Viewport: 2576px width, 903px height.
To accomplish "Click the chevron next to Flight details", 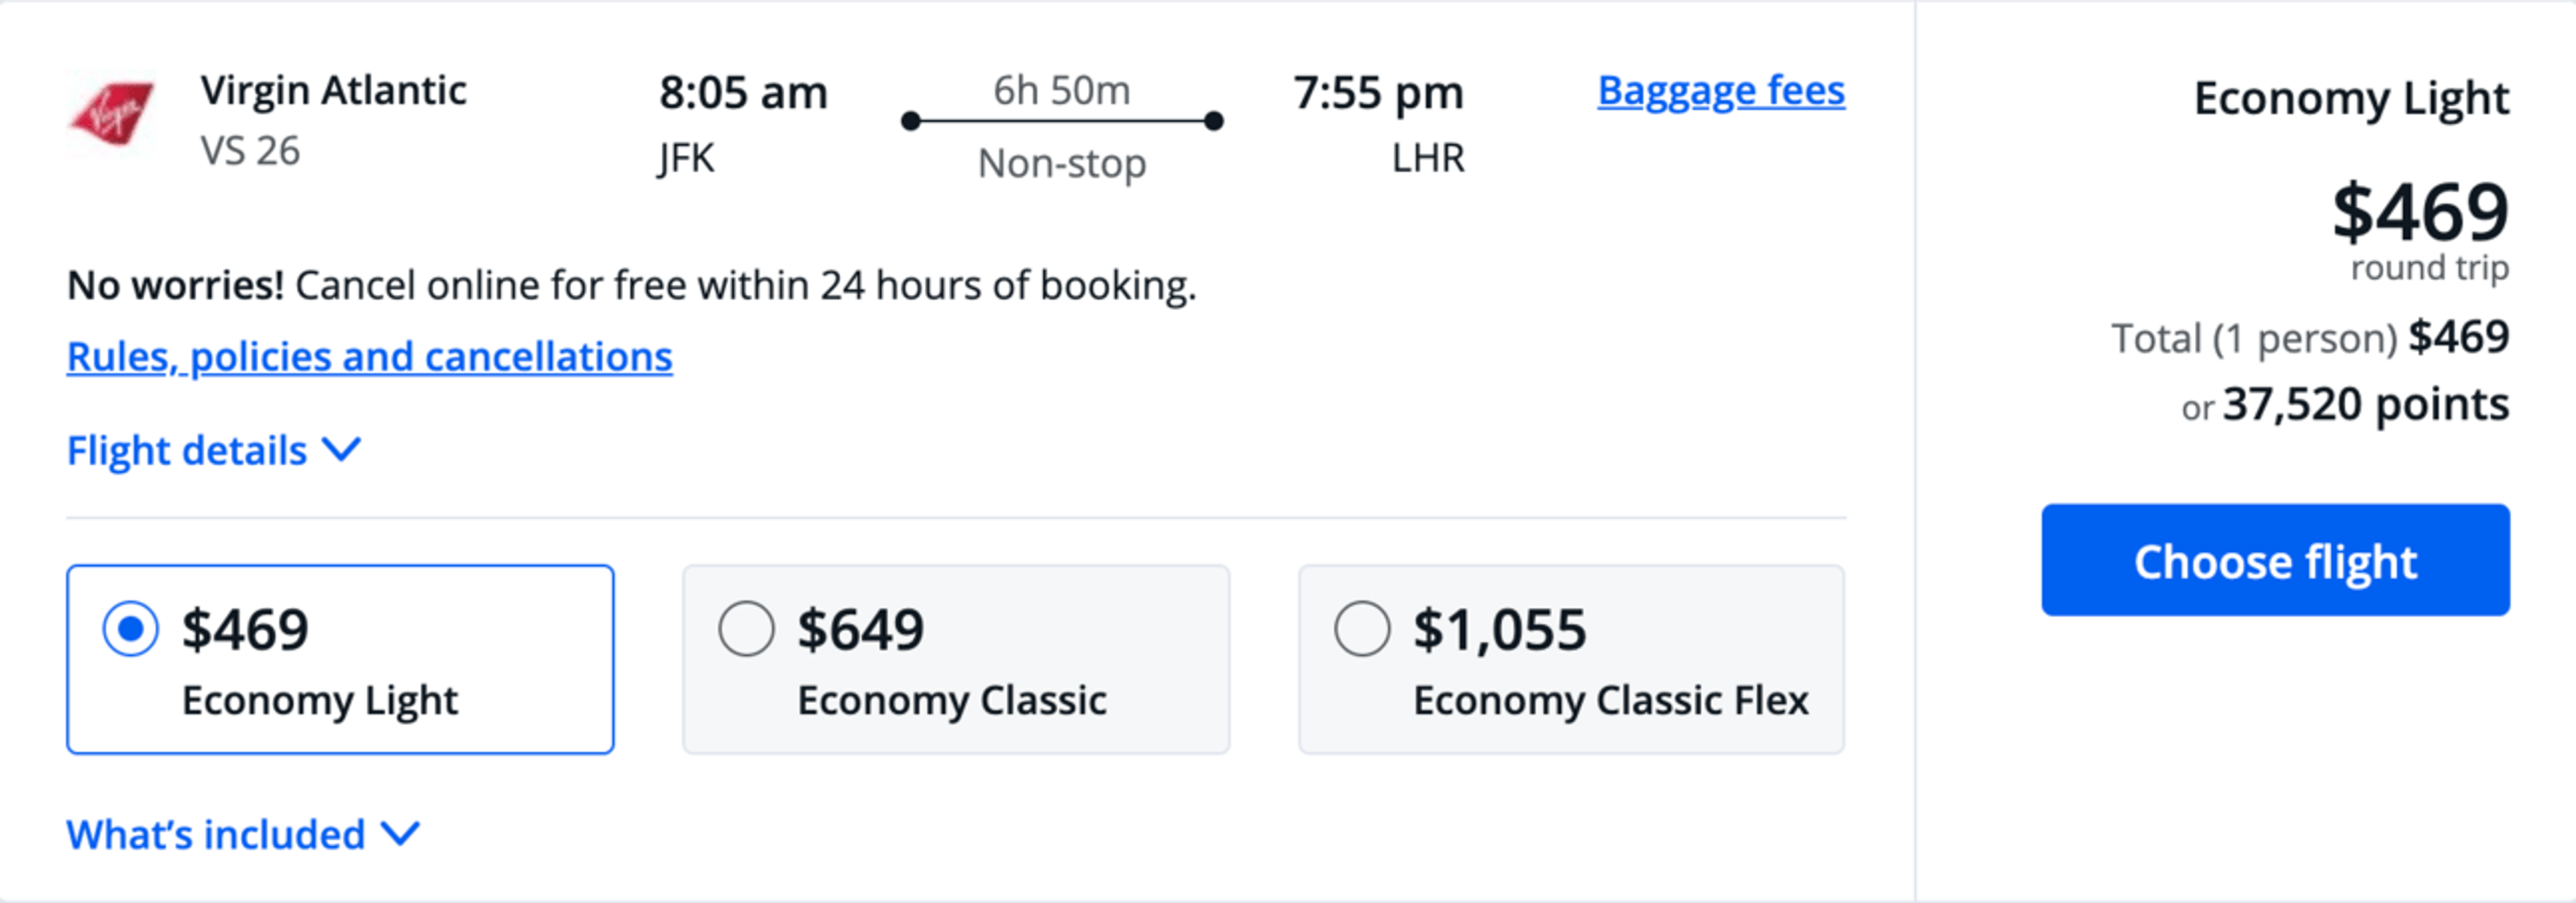I will [342, 450].
